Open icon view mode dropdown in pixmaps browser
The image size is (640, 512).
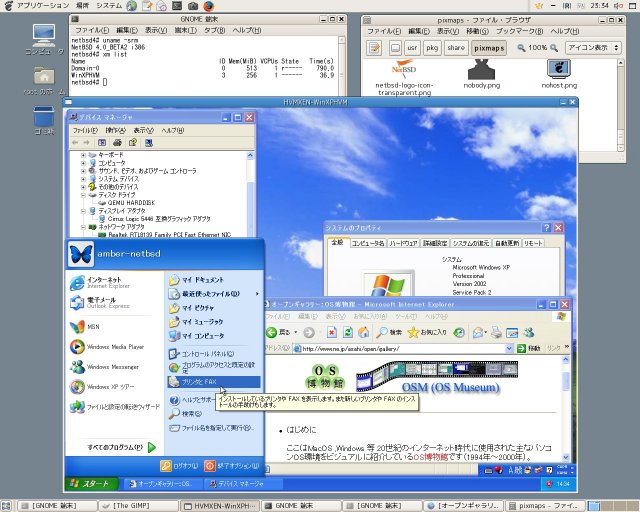pyautogui.click(x=593, y=48)
